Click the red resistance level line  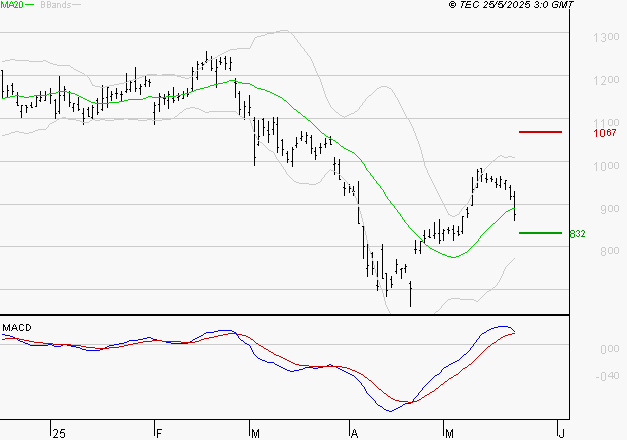coord(540,132)
